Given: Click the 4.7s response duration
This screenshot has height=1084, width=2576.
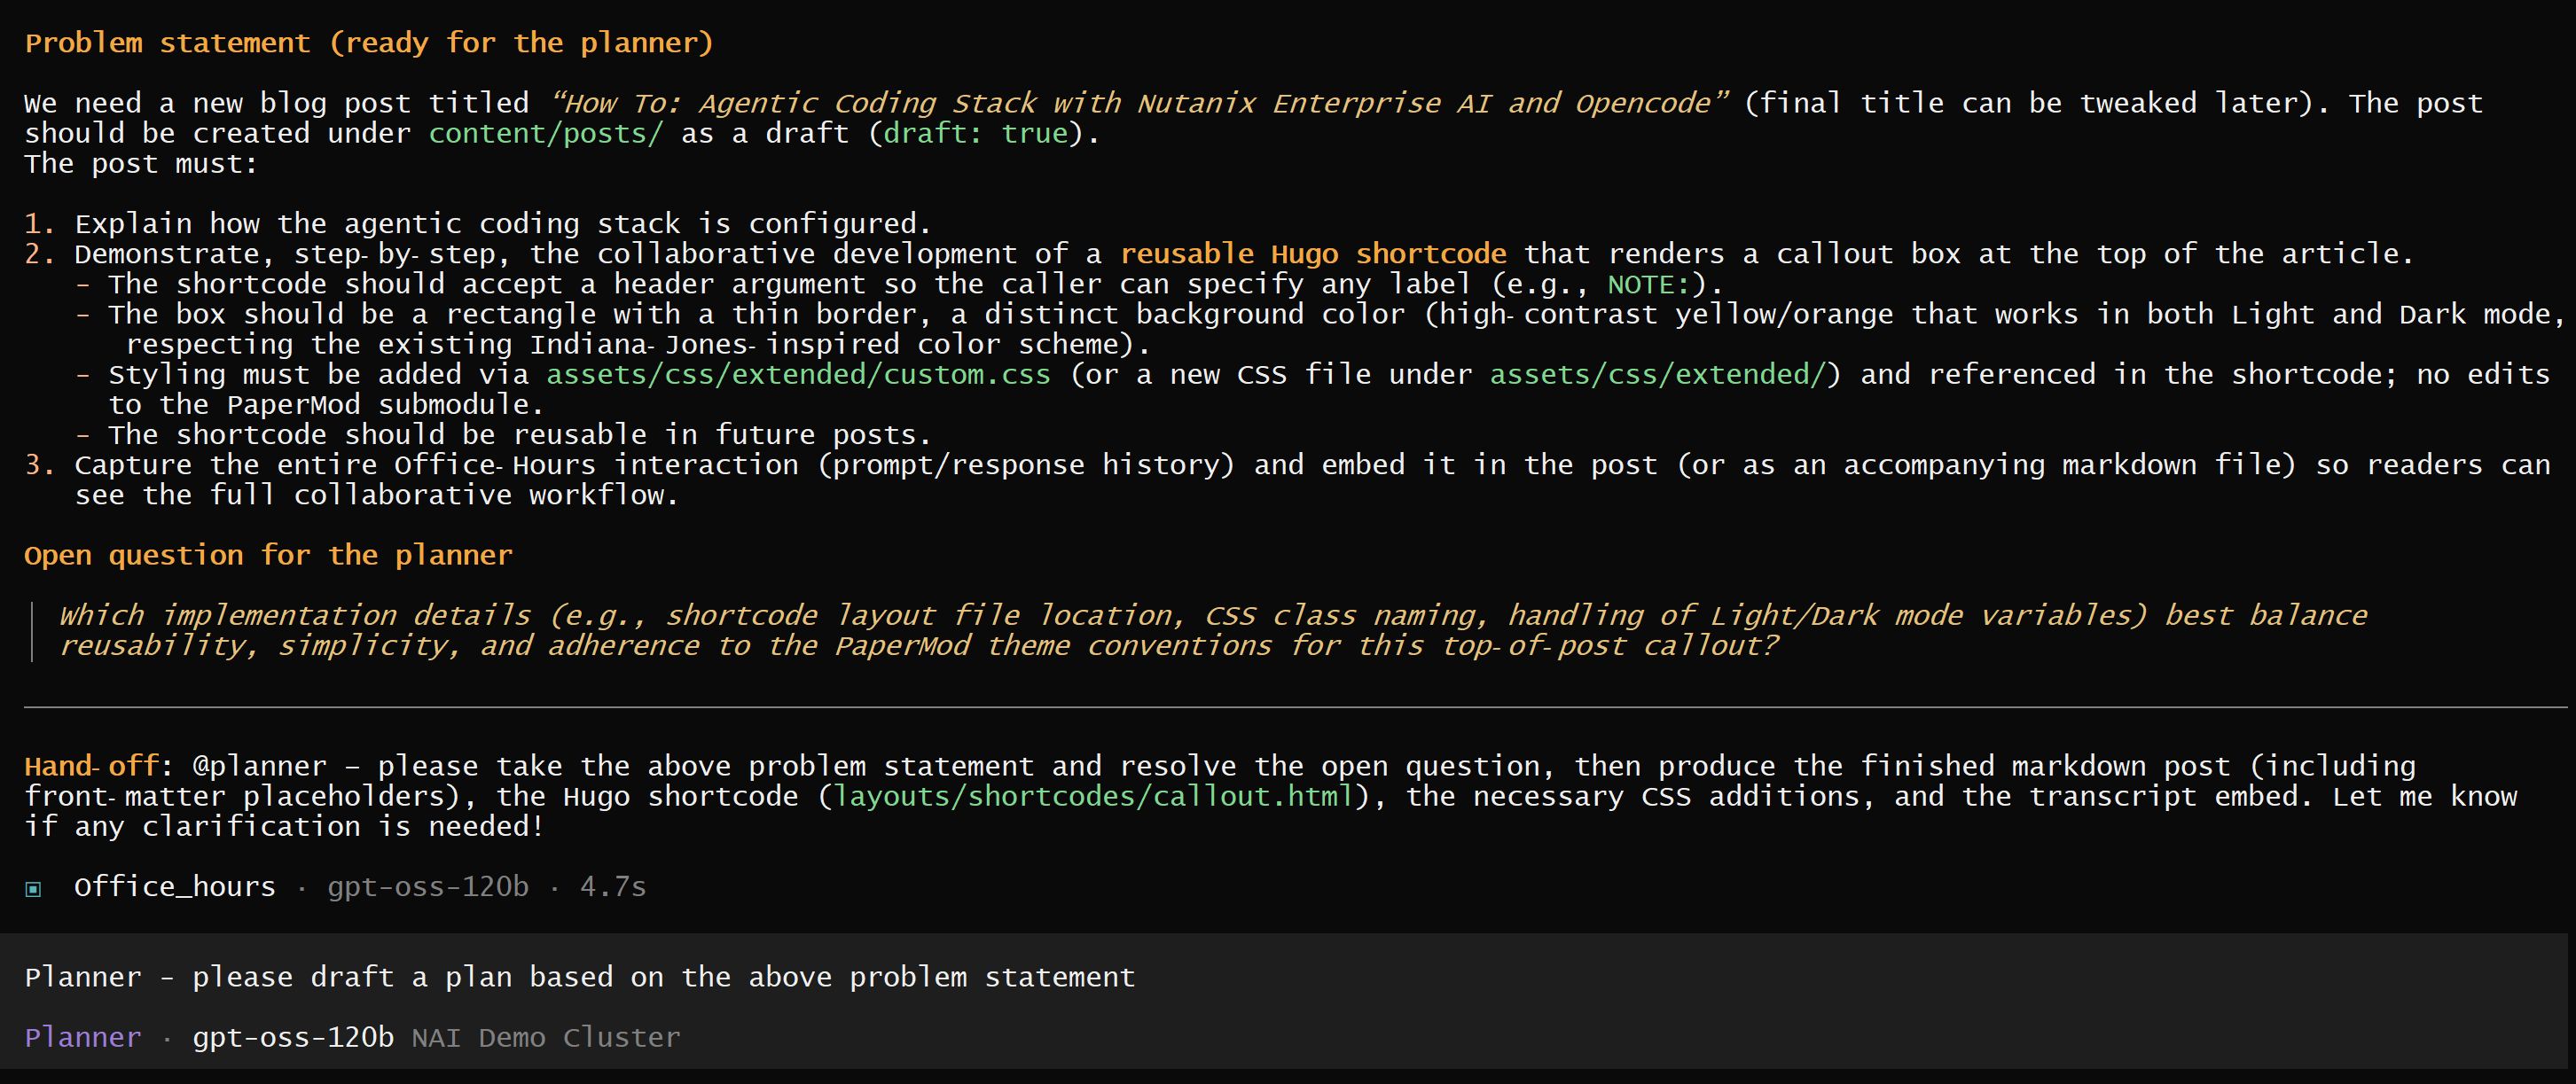Looking at the screenshot, I should (x=613, y=887).
